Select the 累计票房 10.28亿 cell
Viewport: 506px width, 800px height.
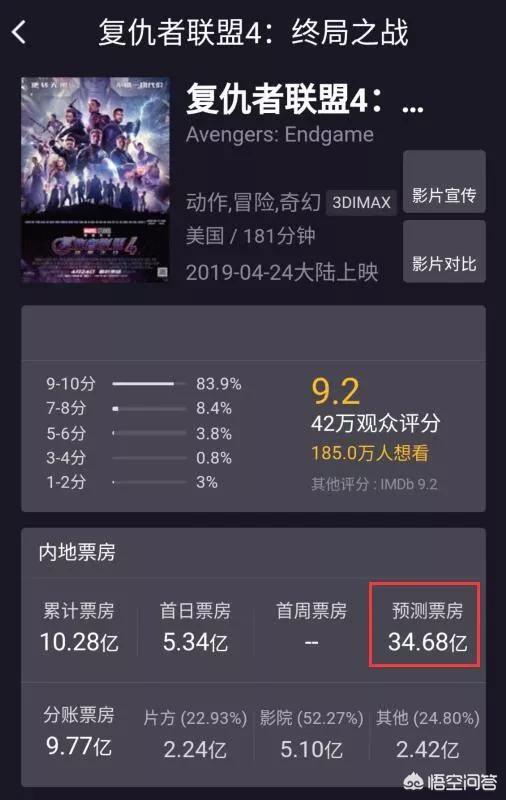(79, 627)
